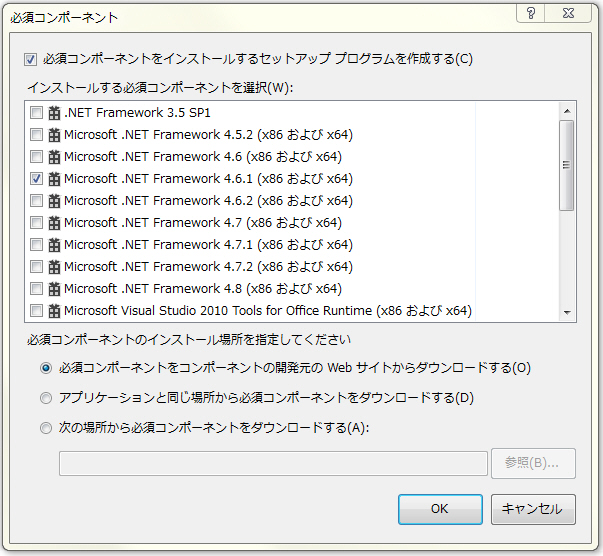Screen dimensions: 603x556
Task: Check the .NET Framework 4.6.2 checkbox
Action: point(37,200)
